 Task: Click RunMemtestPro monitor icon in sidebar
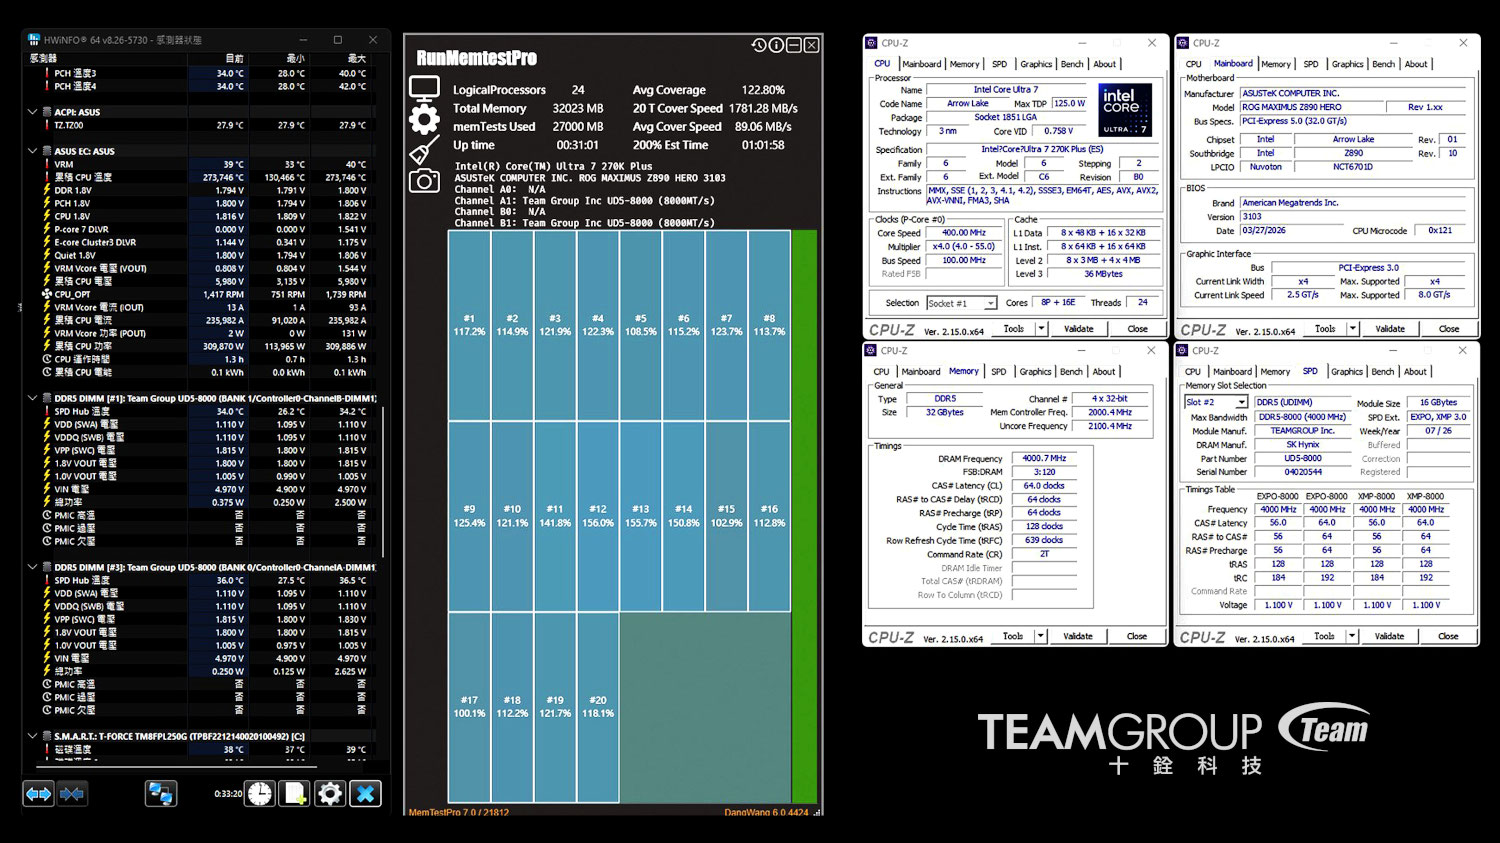[424, 89]
